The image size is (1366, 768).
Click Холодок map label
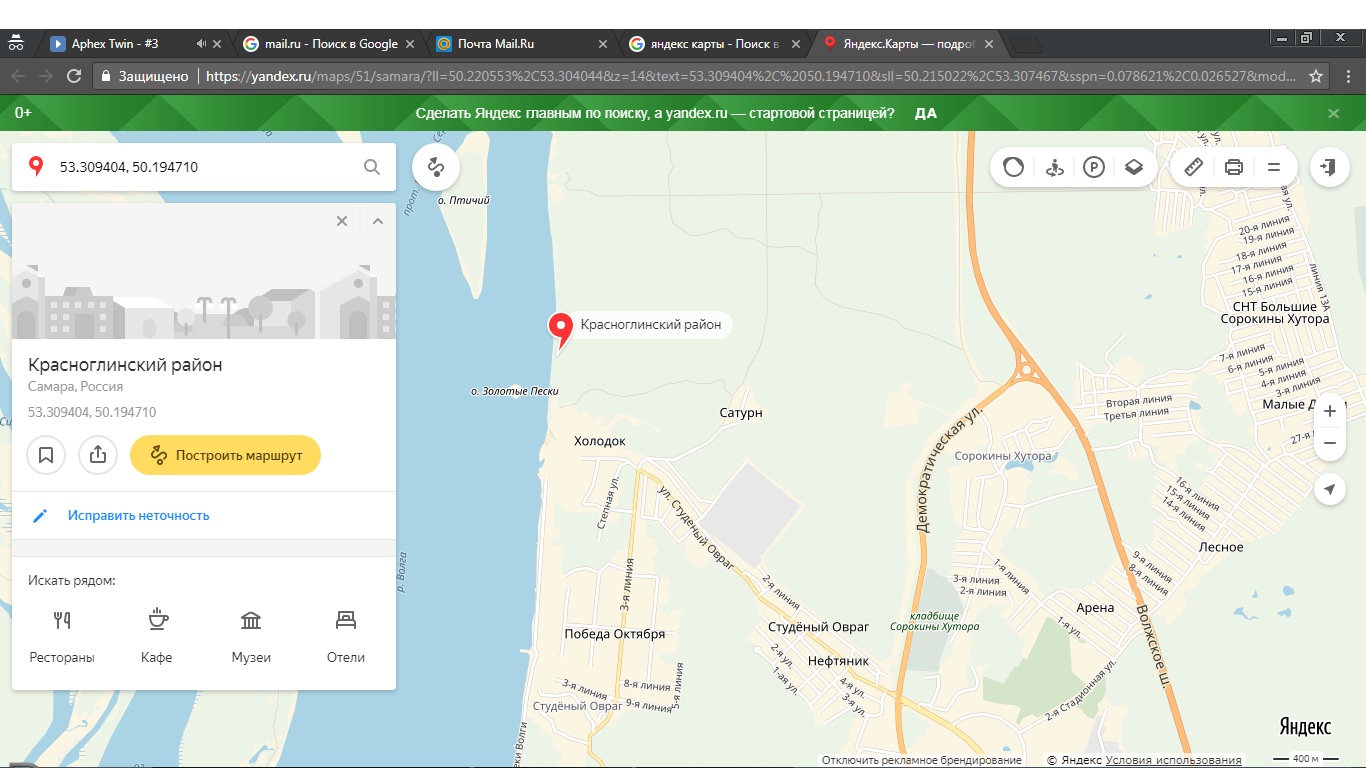coord(600,441)
